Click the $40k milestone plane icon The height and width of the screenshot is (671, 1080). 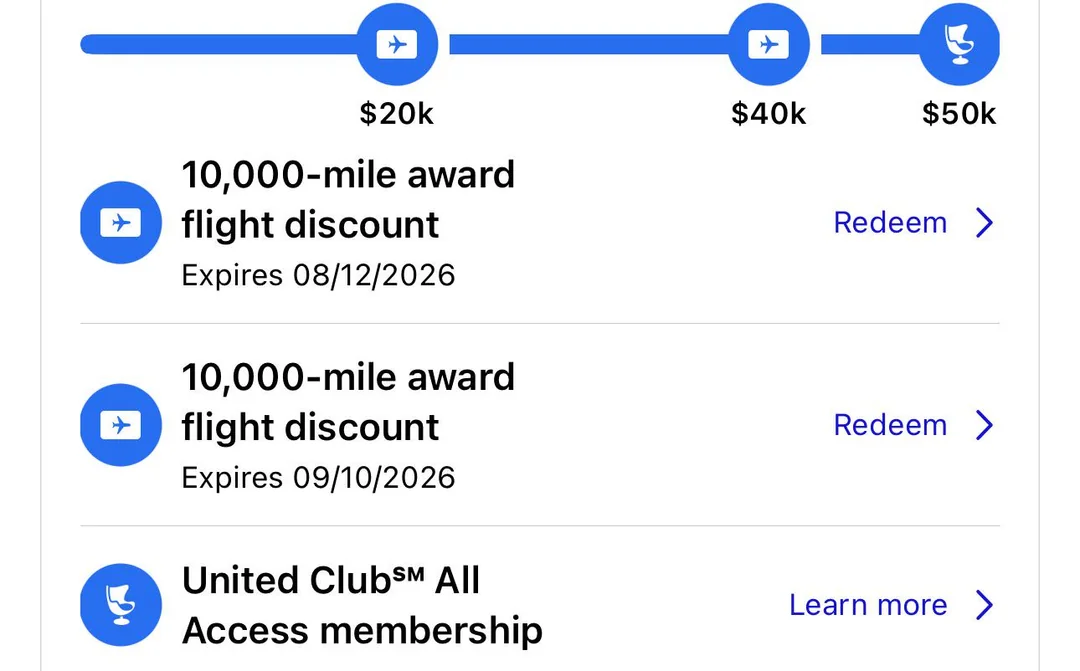768,45
